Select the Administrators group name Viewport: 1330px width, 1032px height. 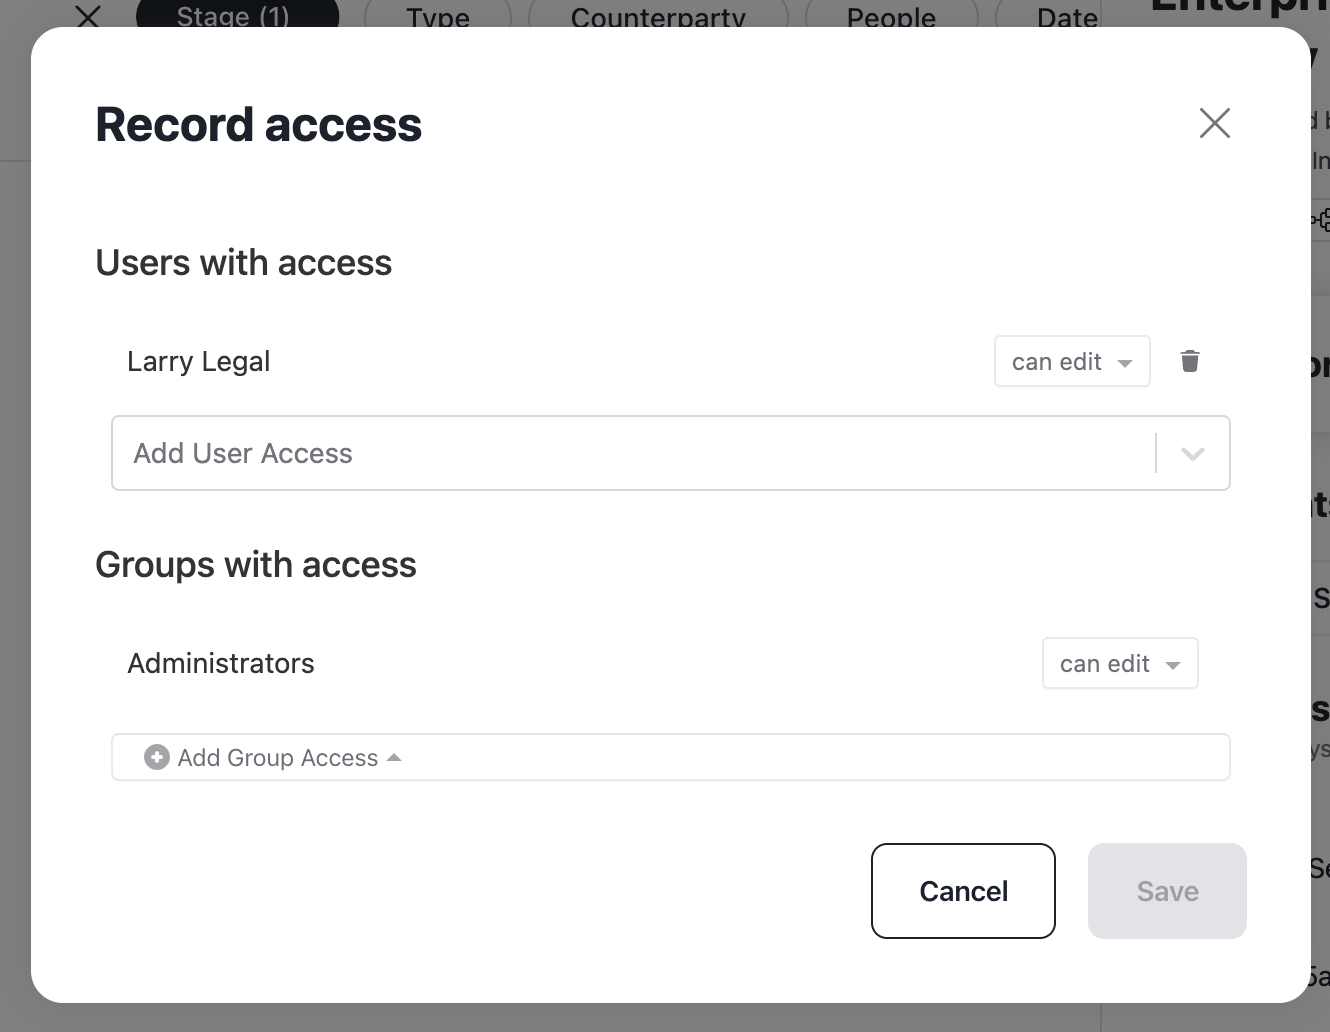[221, 663]
